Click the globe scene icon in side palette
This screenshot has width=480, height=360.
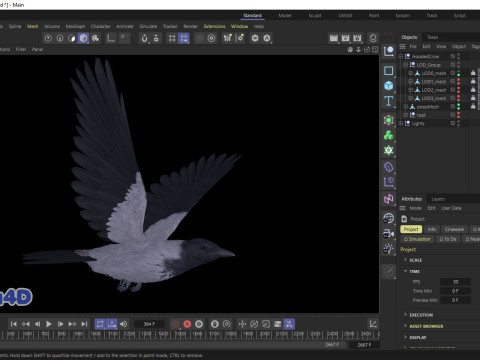tap(389, 218)
